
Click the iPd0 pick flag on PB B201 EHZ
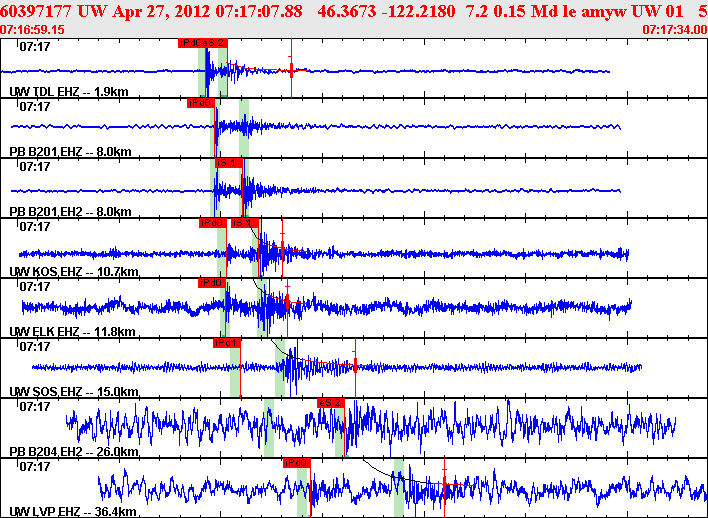pyautogui.click(x=200, y=103)
